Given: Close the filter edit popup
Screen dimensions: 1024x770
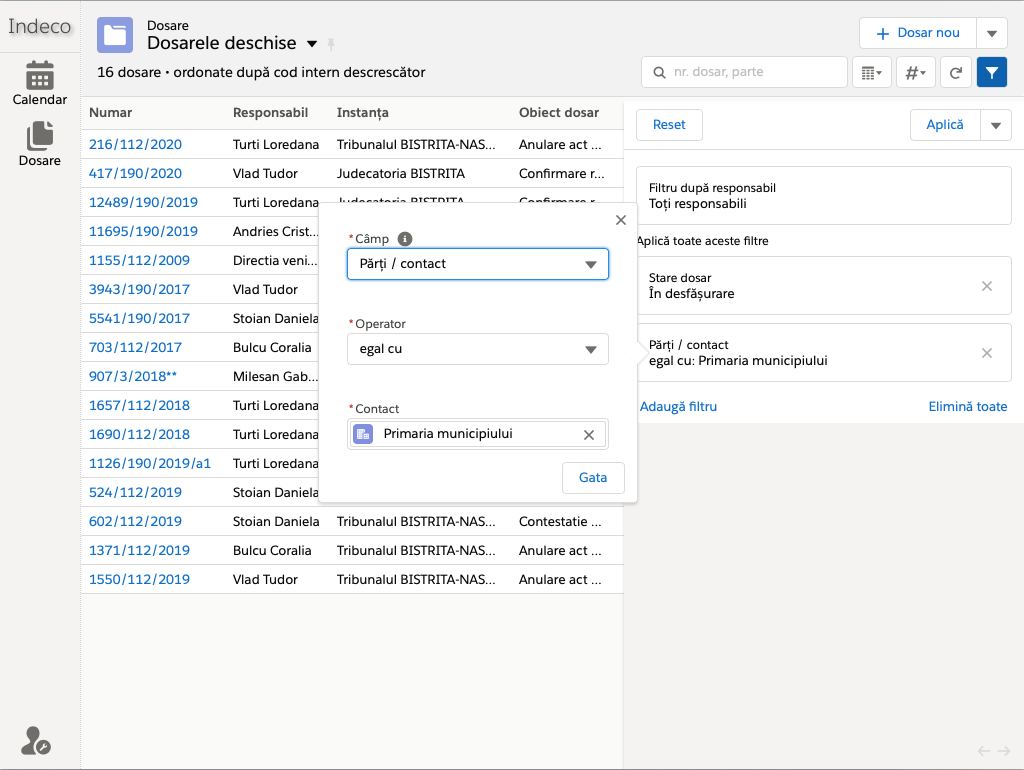Looking at the screenshot, I should (620, 220).
